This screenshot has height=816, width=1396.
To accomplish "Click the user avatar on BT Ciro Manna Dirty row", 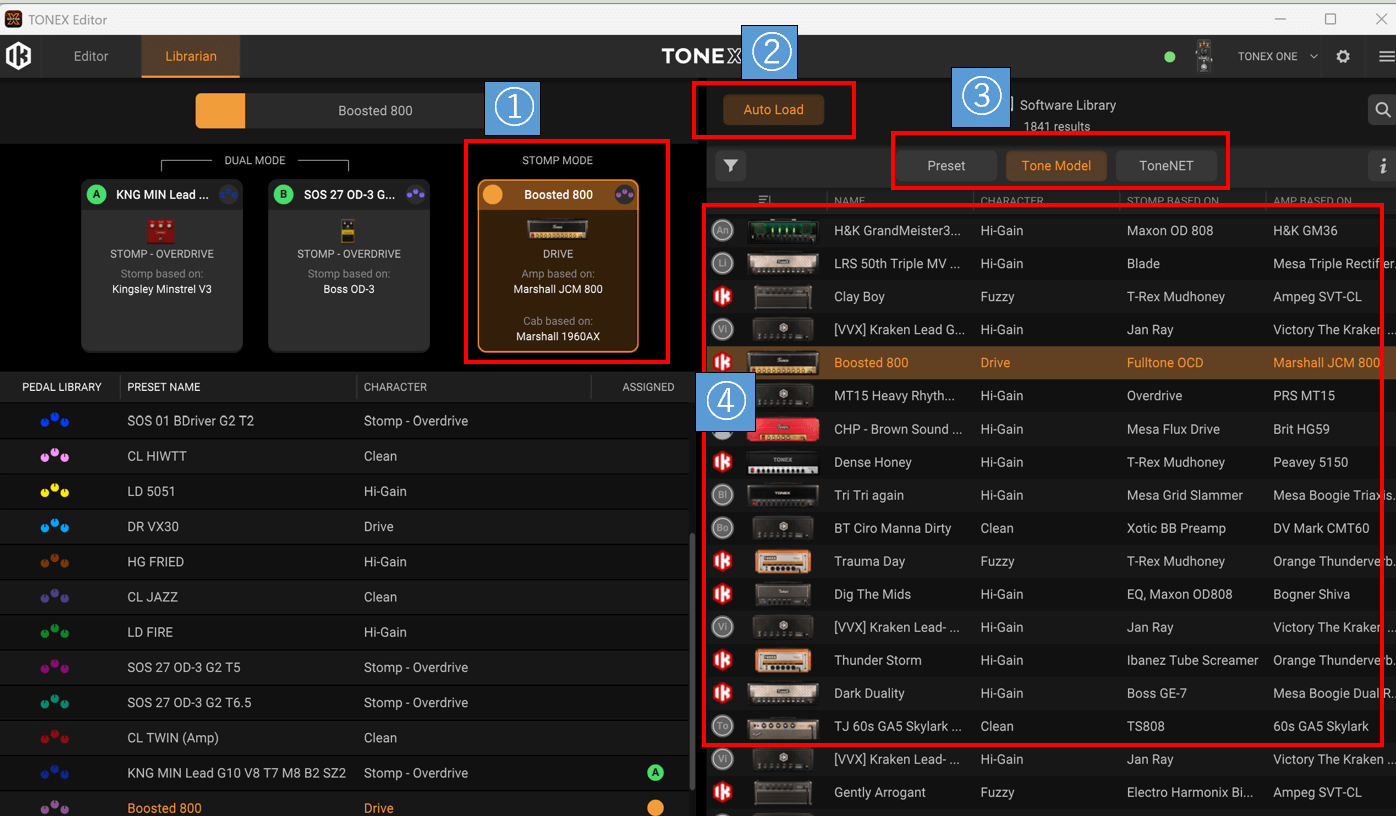I will click(x=722, y=528).
